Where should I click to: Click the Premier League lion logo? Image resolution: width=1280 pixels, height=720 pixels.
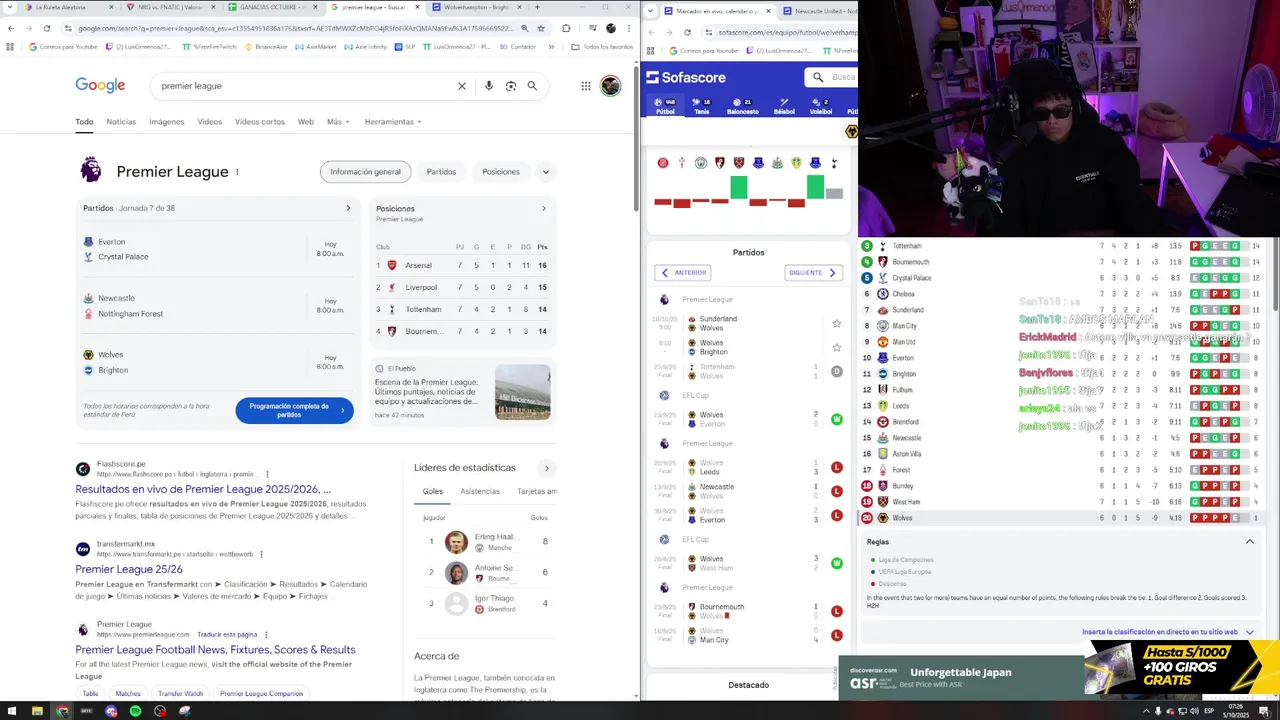[x=91, y=170]
